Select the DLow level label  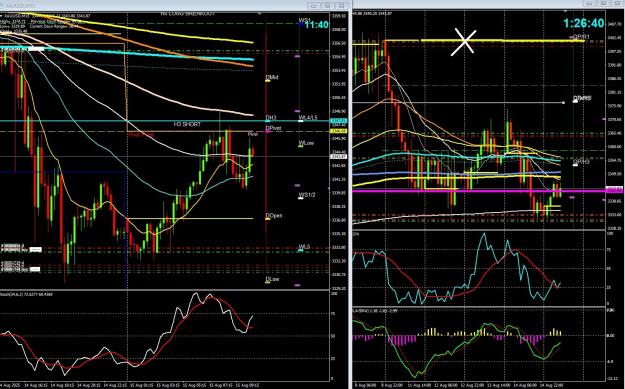point(272,279)
